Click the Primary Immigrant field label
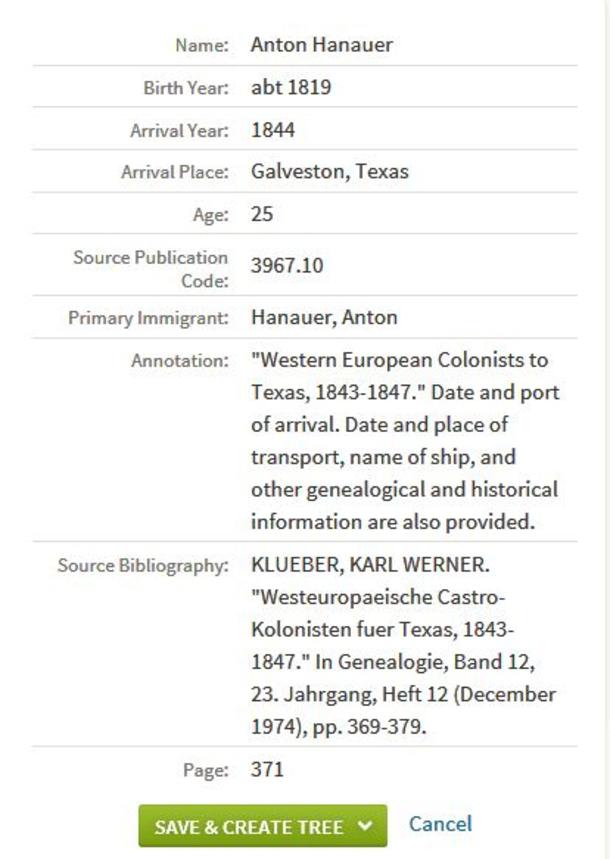 pyautogui.click(x=148, y=318)
